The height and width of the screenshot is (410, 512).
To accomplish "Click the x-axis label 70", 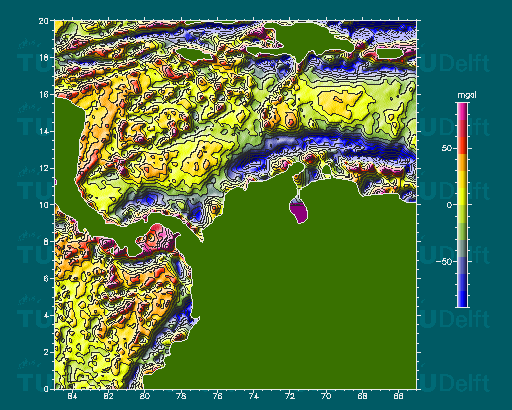I will click(x=326, y=396).
